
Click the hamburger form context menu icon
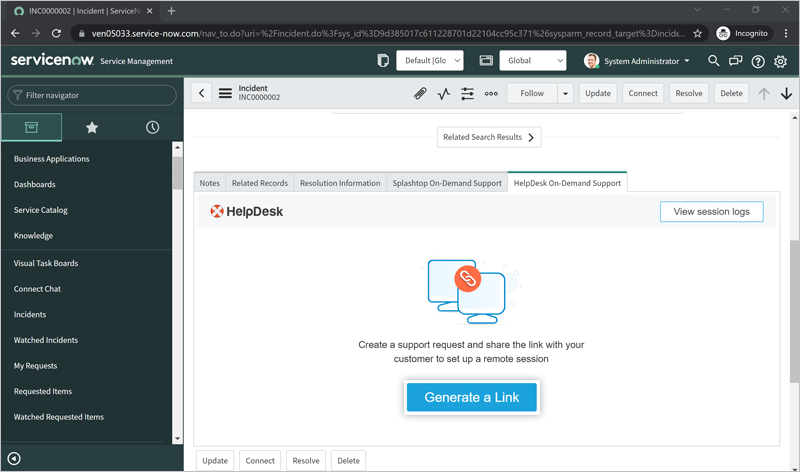point(225,93)
